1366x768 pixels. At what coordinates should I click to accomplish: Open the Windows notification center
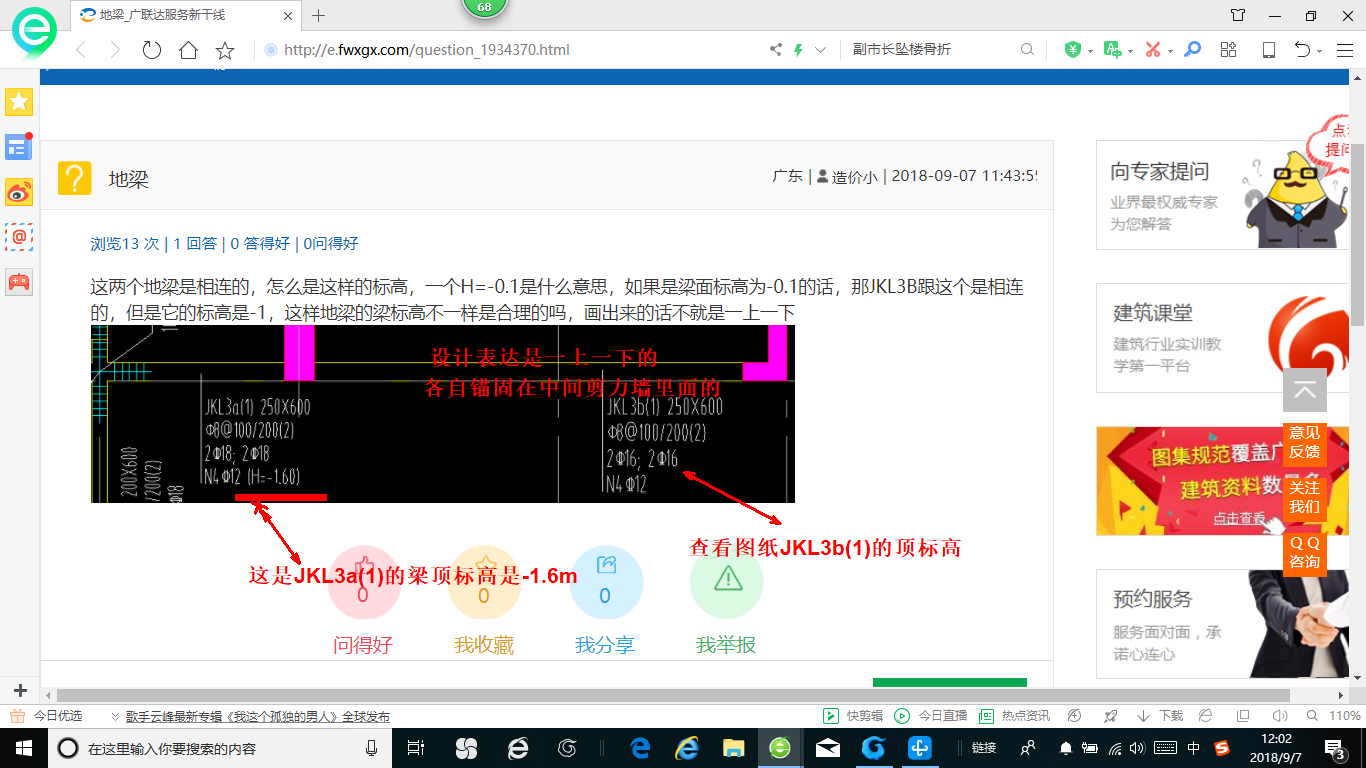pos(1334,748)
